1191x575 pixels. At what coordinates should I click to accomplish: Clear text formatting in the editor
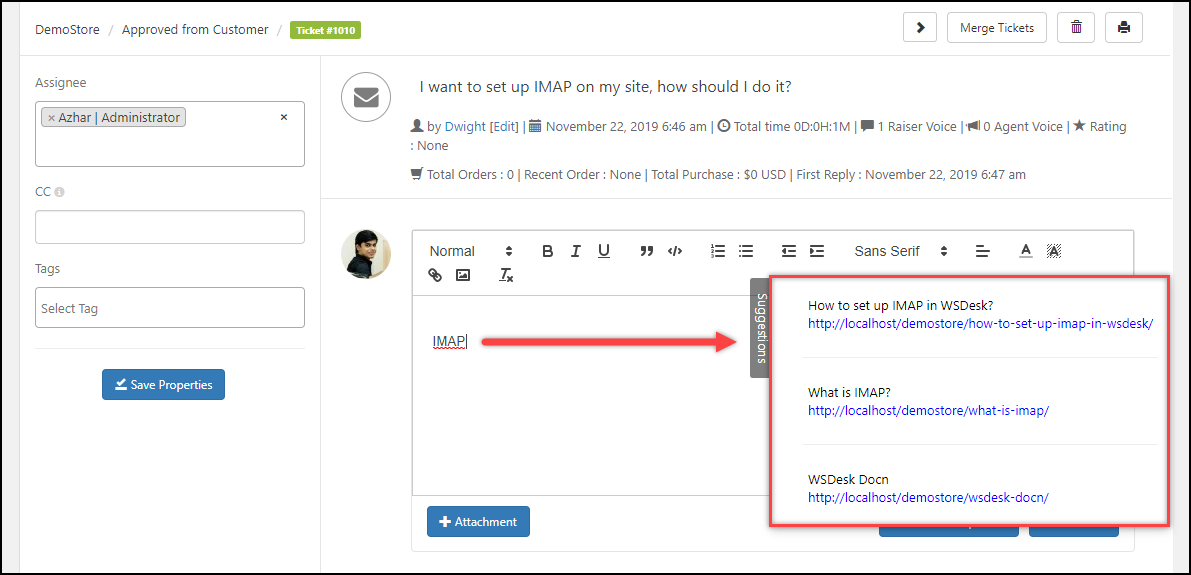pos(506,275)
